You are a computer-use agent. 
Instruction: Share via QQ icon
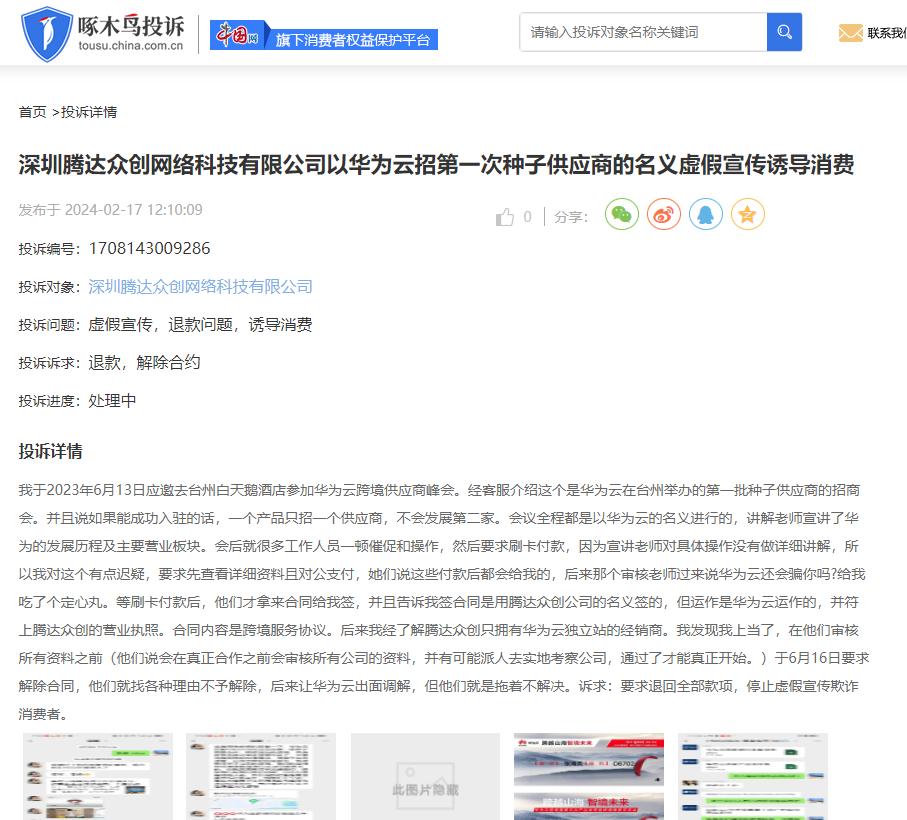[x=705, y=214]
